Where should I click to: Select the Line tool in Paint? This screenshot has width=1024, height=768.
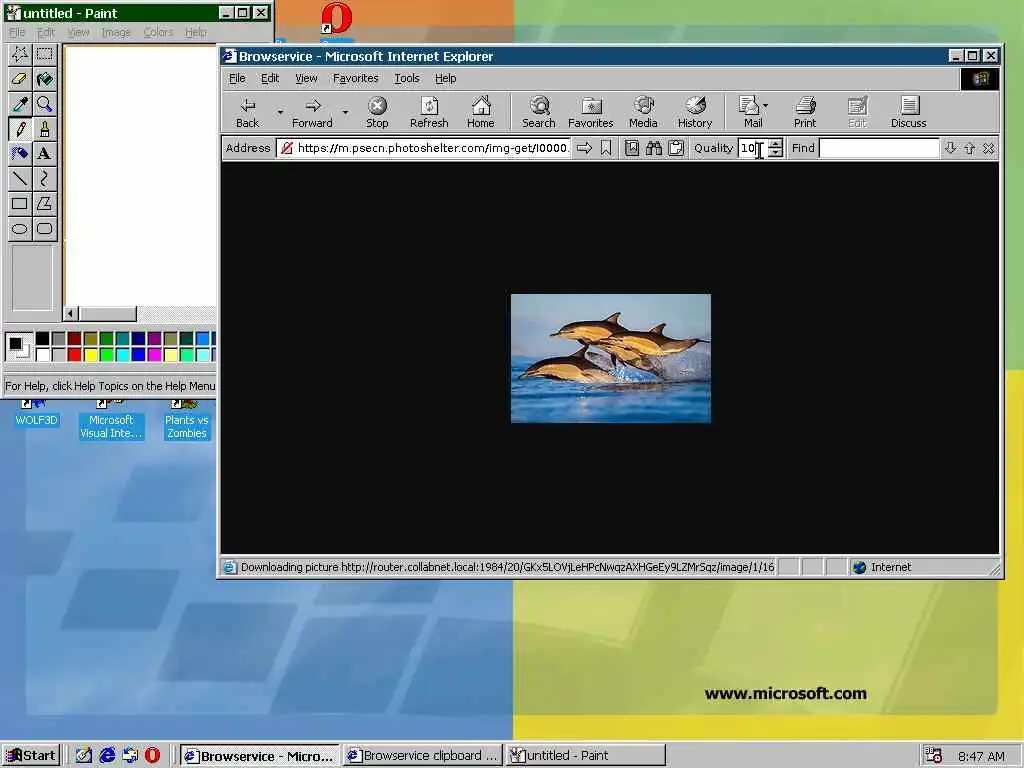click(20, 178)
